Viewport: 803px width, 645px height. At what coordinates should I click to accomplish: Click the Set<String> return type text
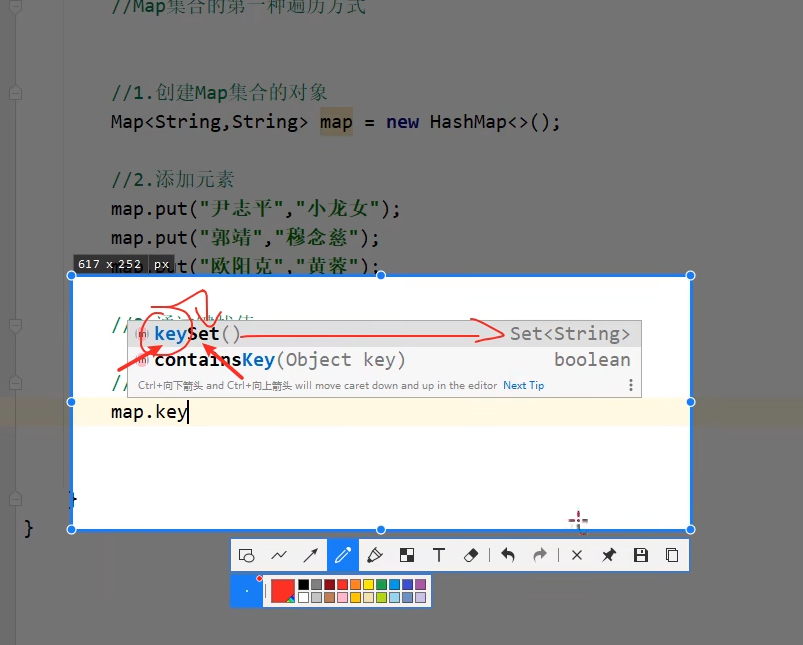[570, 334]
